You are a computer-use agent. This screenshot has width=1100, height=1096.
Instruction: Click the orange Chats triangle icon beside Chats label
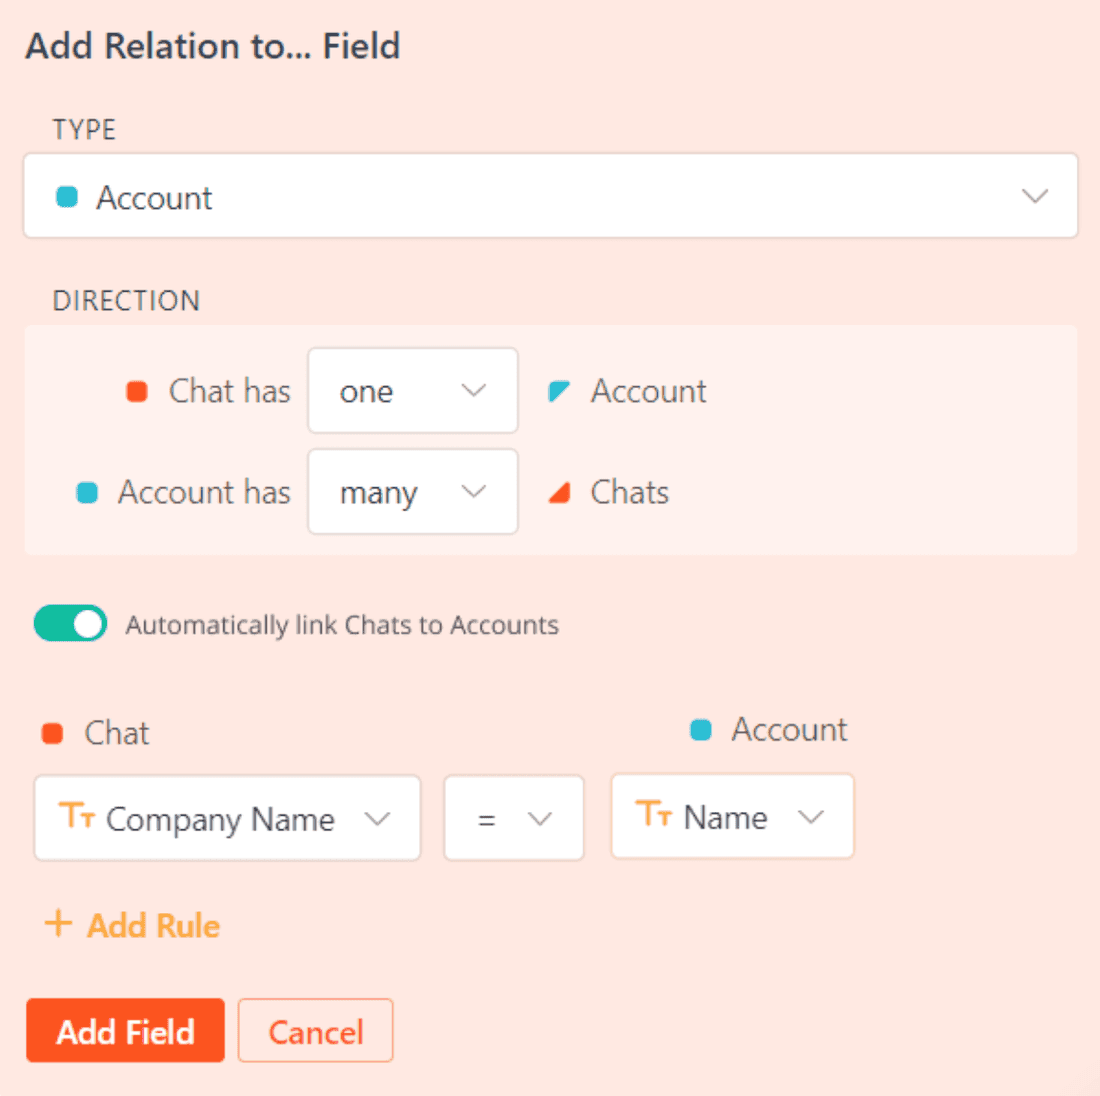click(x=558, y=492)
